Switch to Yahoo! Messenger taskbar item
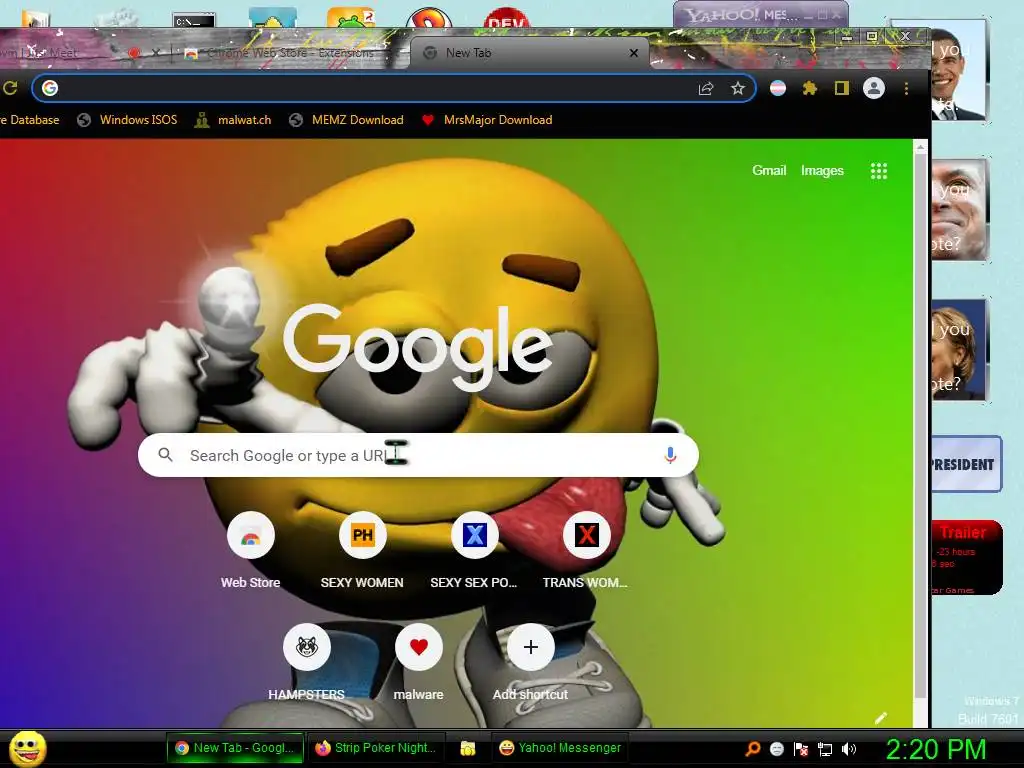 560,748
